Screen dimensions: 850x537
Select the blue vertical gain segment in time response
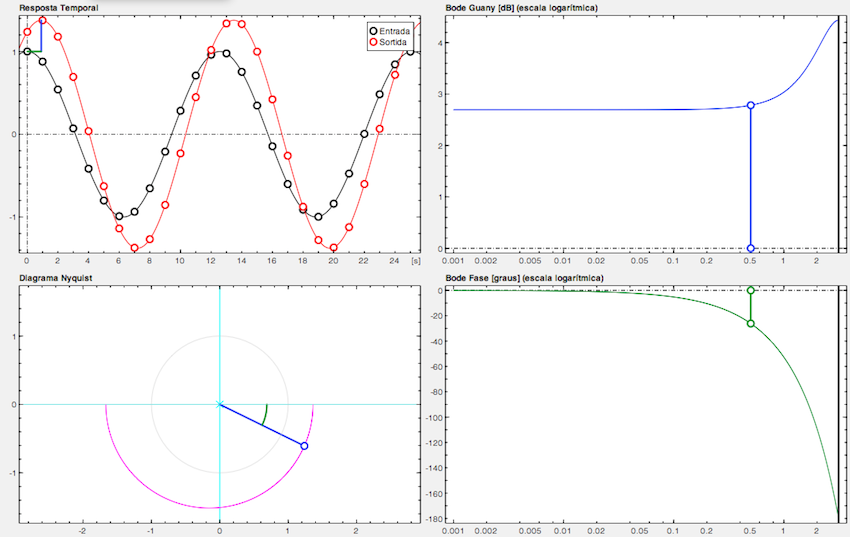pyautogui.click(x=42, y=36)
